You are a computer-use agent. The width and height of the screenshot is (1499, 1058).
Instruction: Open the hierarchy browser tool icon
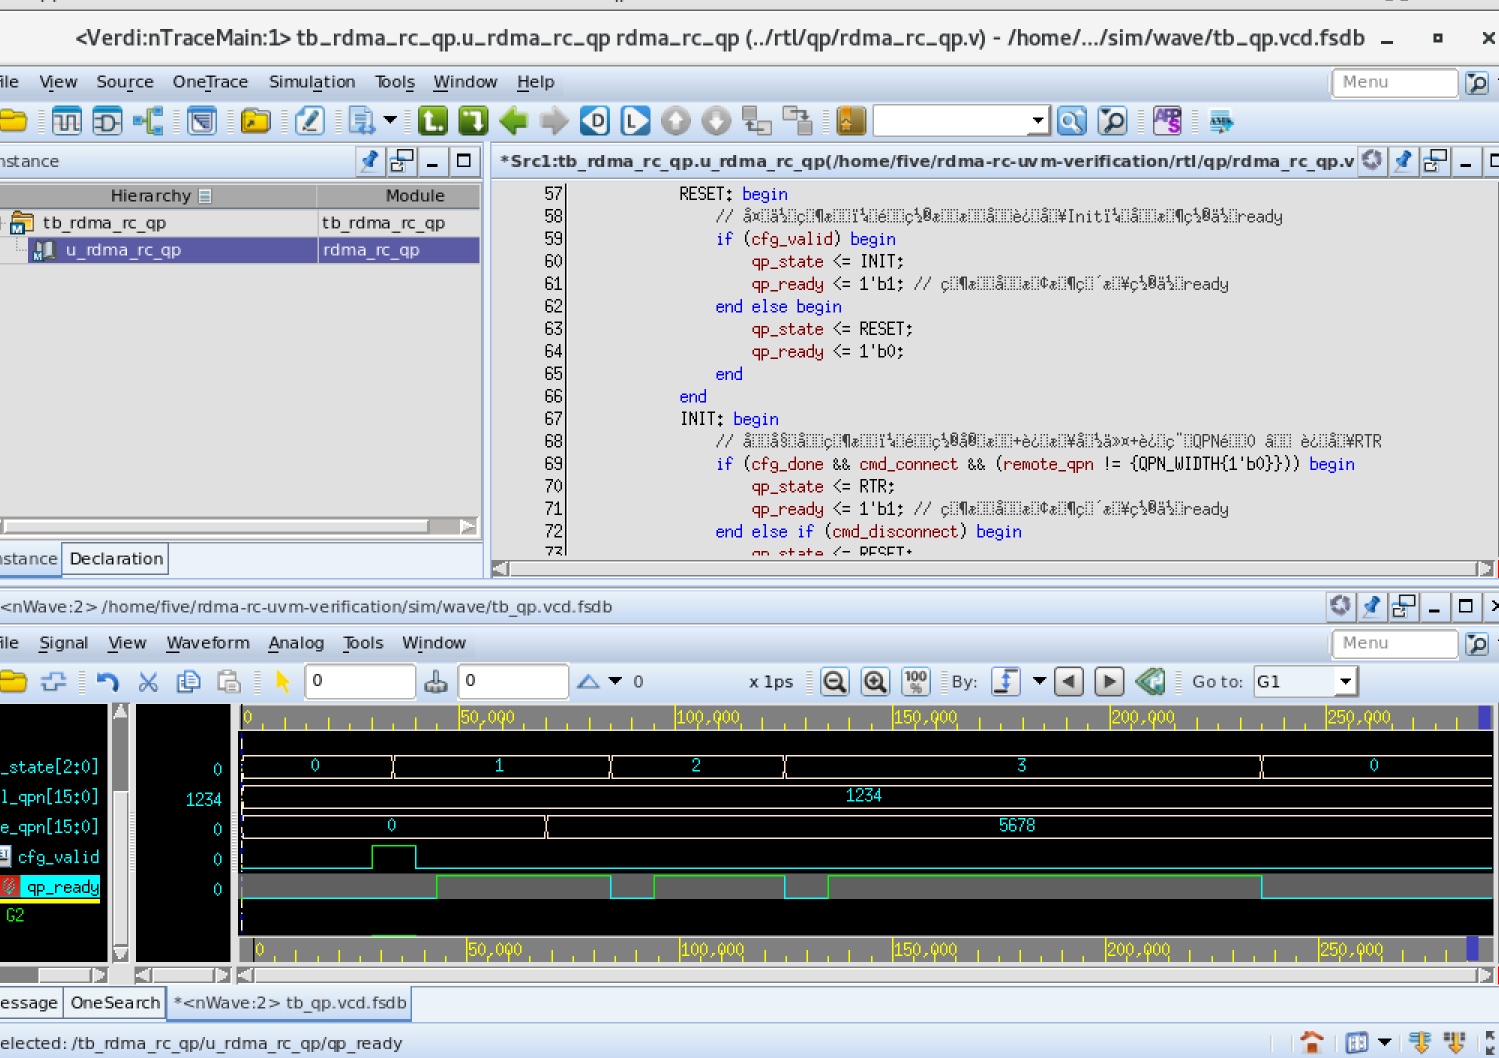pyautogui.click(x=146, y=120)
